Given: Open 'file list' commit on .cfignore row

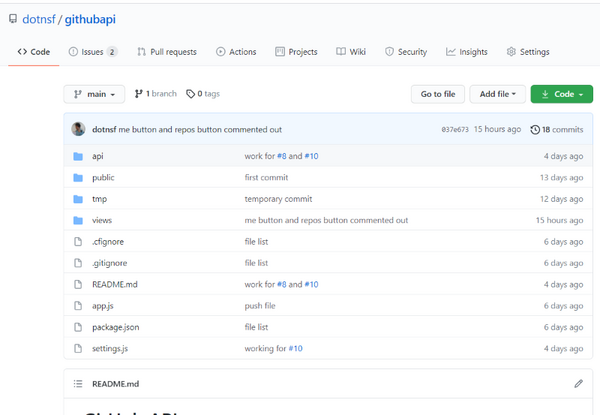Looking at the screenshot, I should 256,242.
